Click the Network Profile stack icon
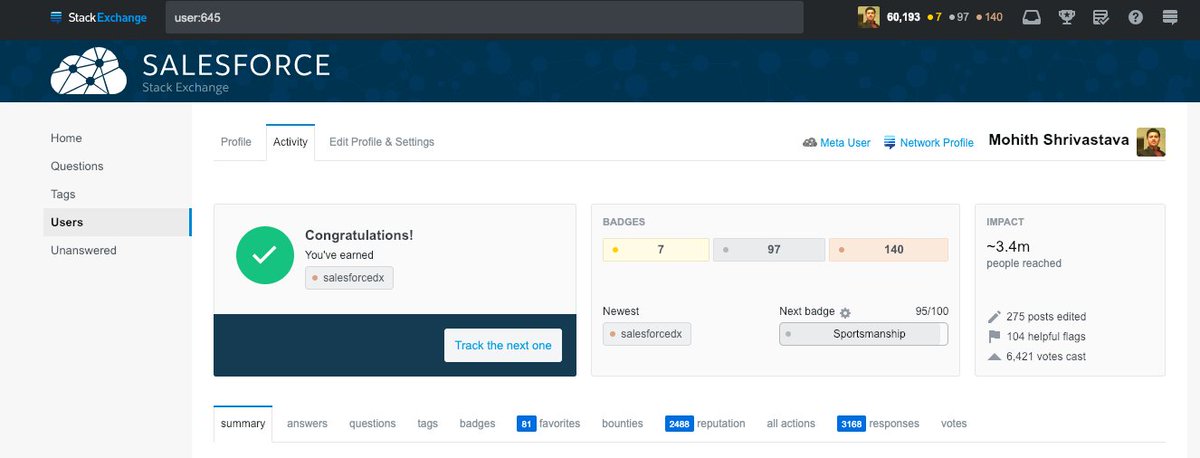The width and height of the screenshot is (1200, 458). coord(890,143)
